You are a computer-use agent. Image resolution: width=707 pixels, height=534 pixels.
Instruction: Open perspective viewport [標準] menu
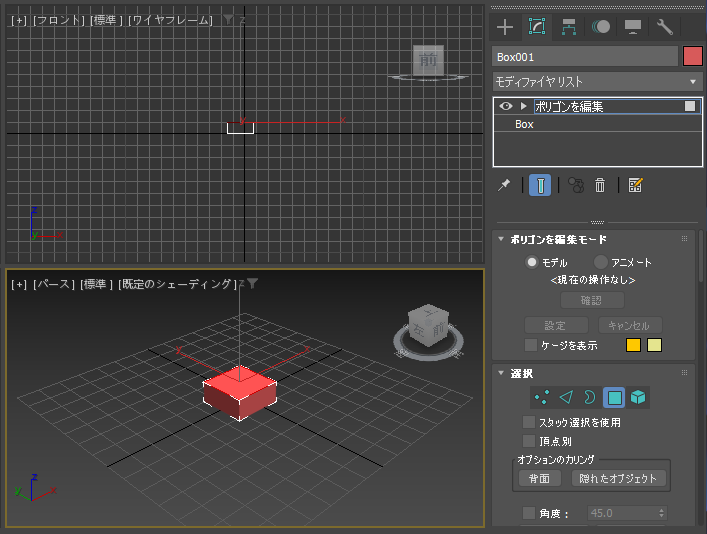point(96,284)
